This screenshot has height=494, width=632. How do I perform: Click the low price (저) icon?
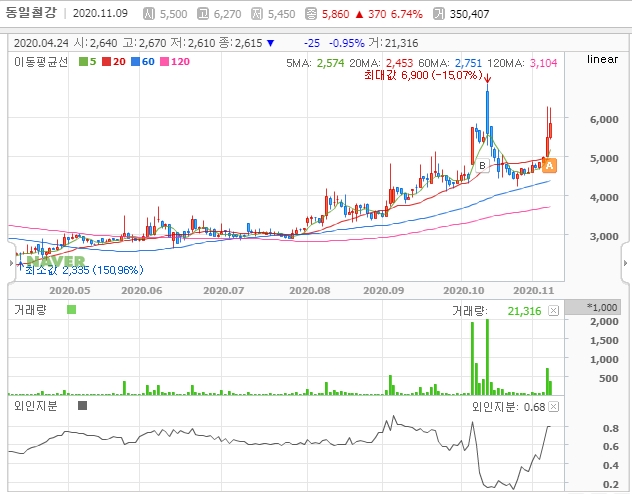257,14
